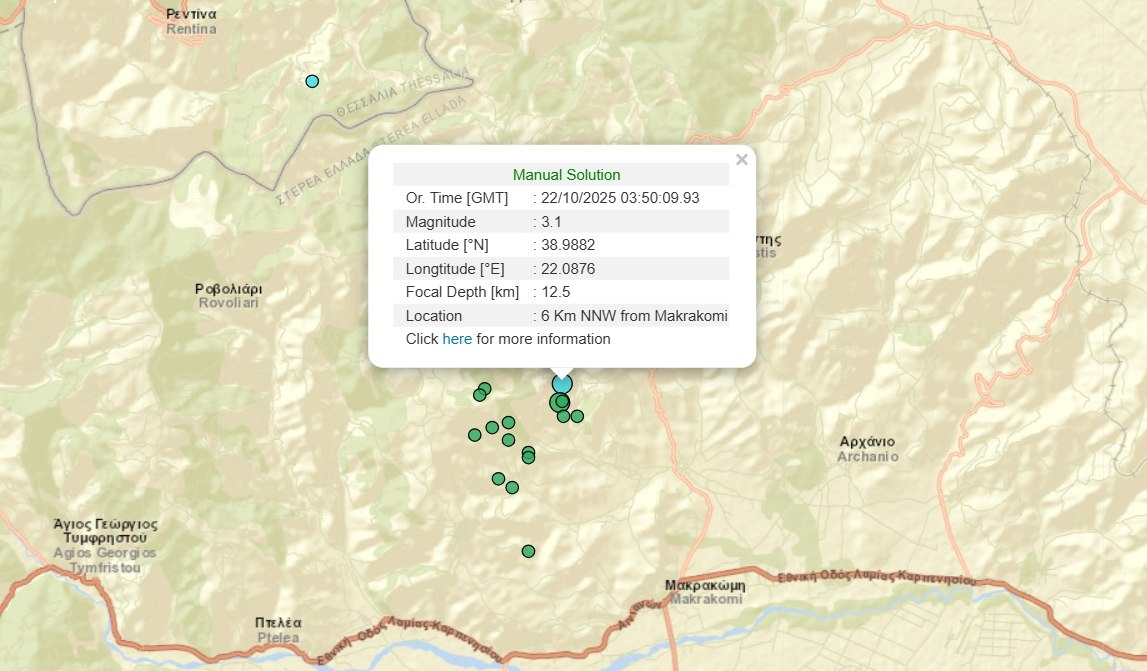Click the 'Manual Solution' popup header
1147x671 pixels.
566,175
